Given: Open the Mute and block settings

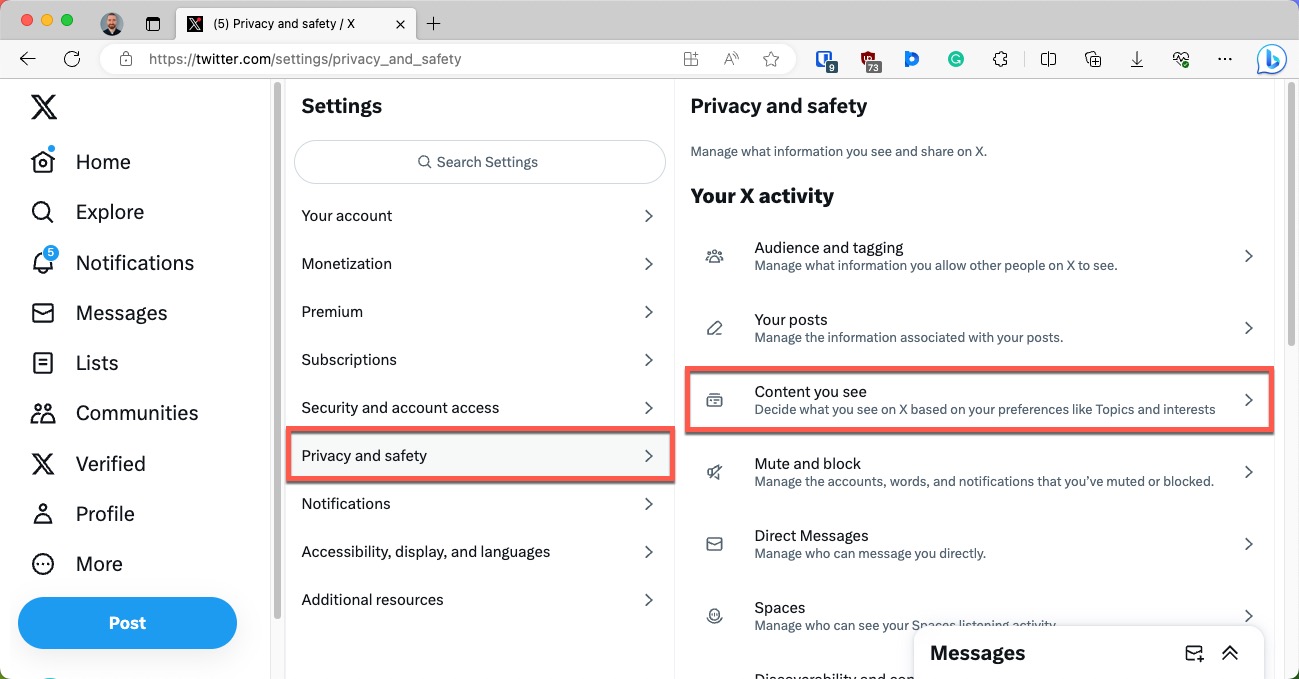Looking at the screenshot, I should [978, 471].
